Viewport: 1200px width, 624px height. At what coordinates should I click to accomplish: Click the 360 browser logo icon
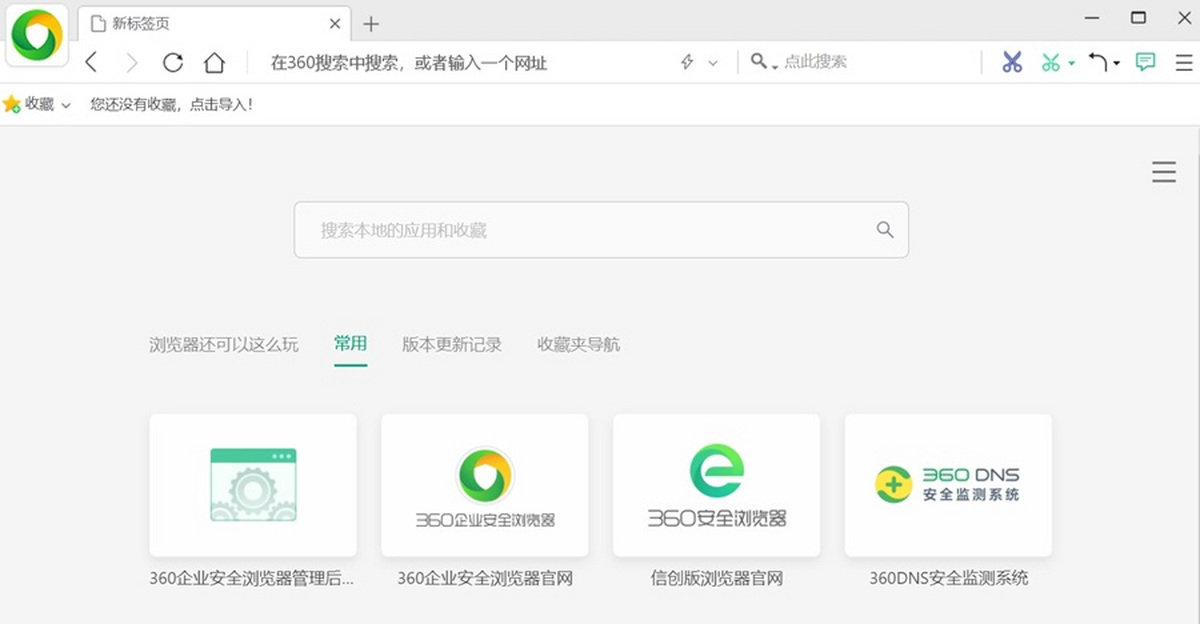click(x=36, y=35)
